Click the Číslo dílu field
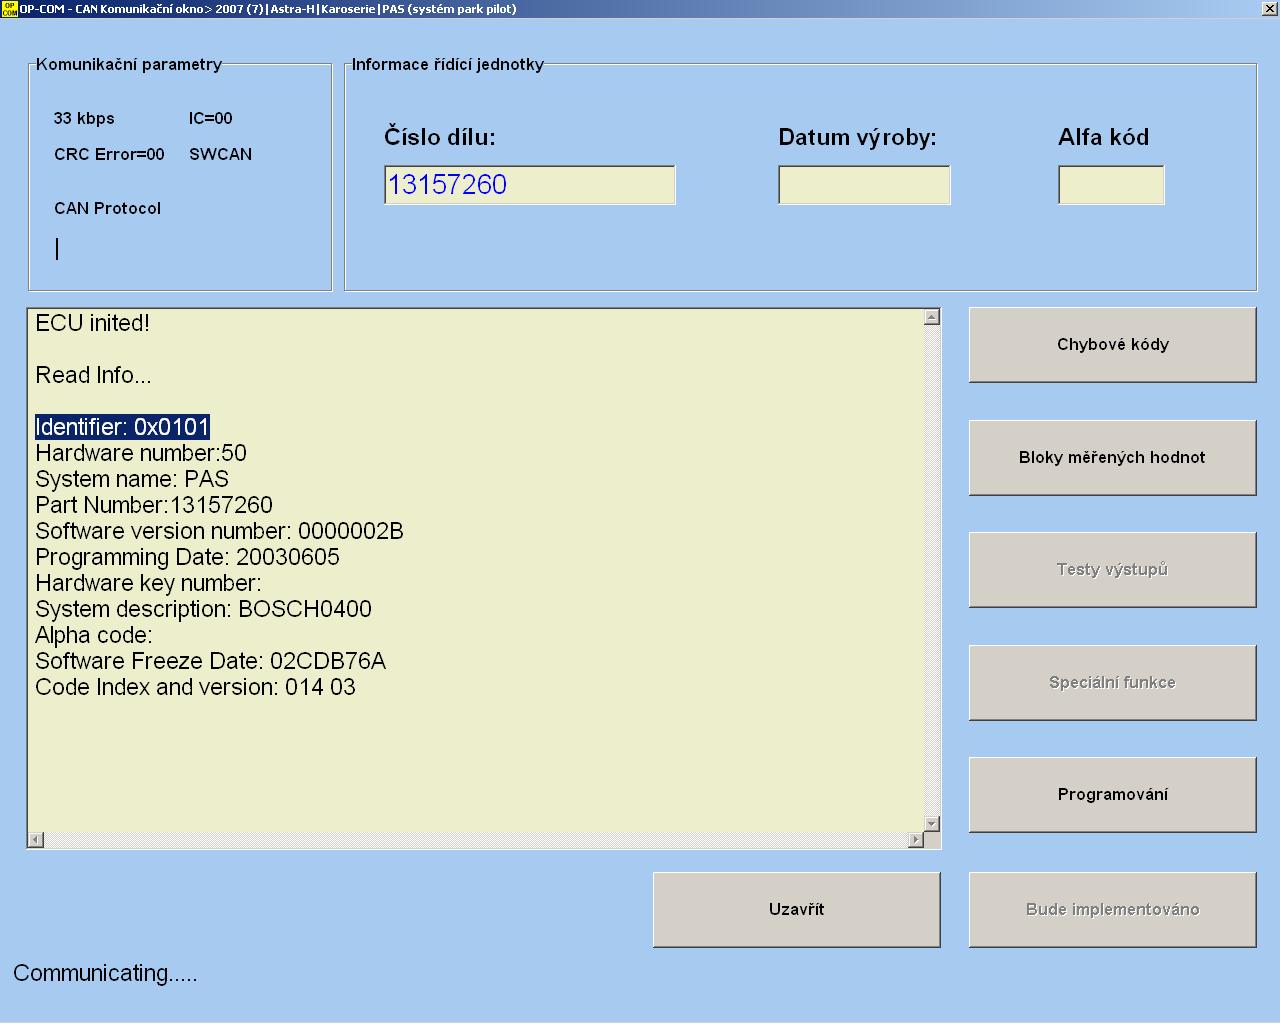 pyautogui.click(x=529, y=185)
